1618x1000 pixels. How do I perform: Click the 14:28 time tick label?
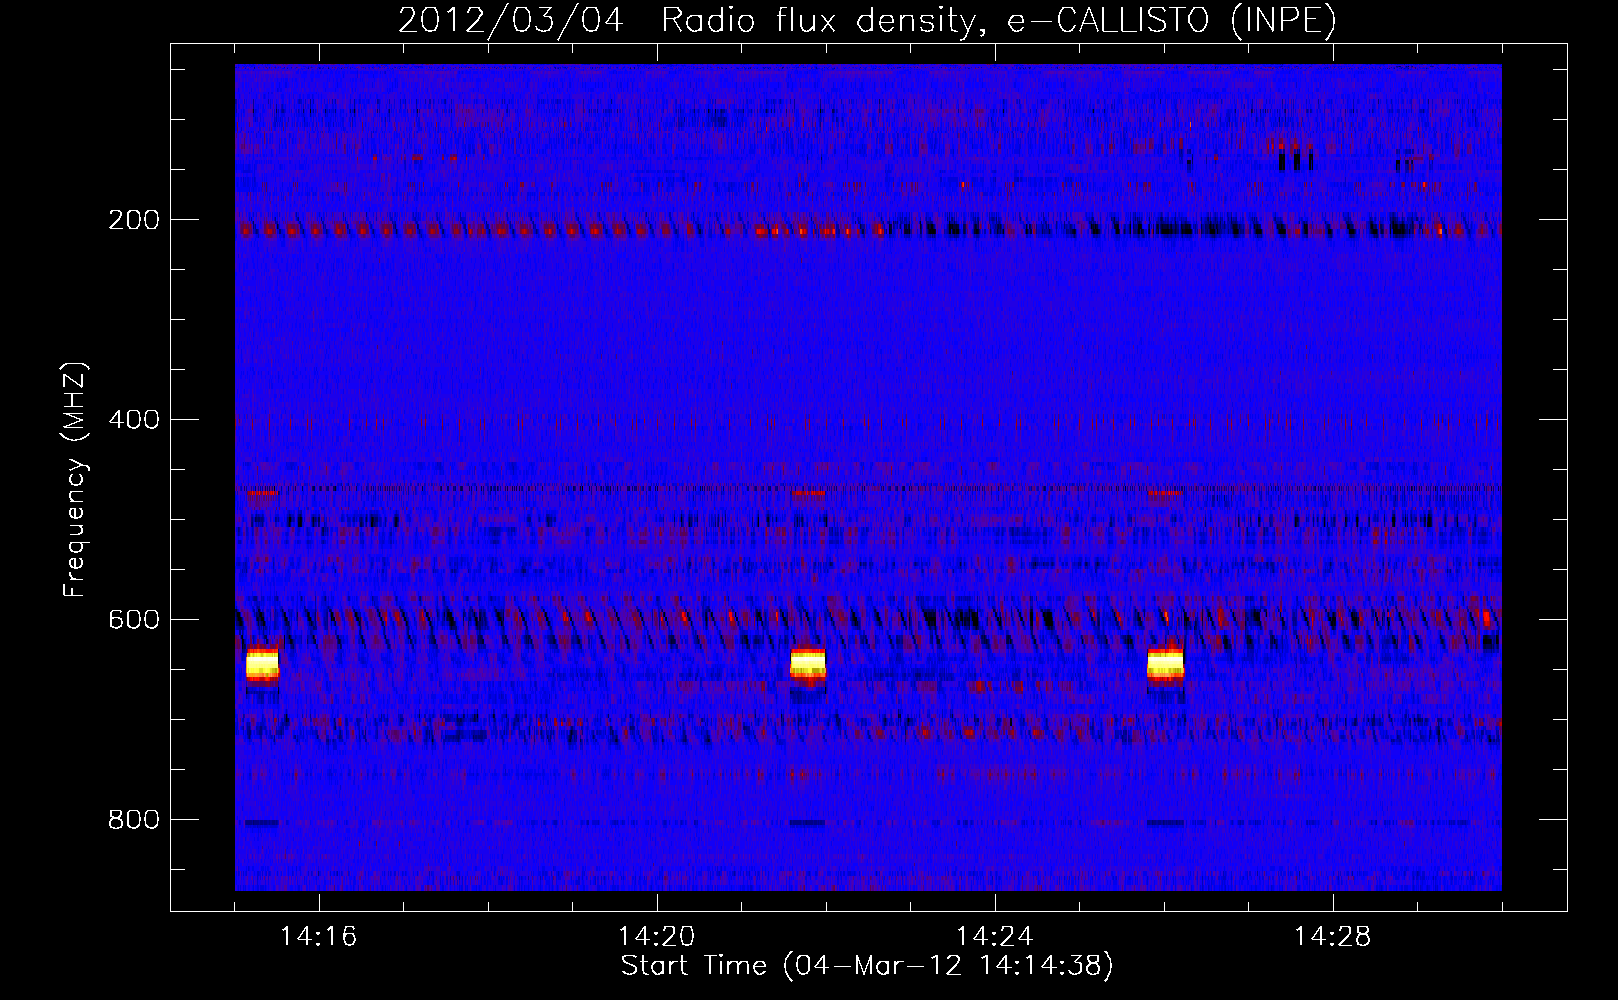(1333, 937)
